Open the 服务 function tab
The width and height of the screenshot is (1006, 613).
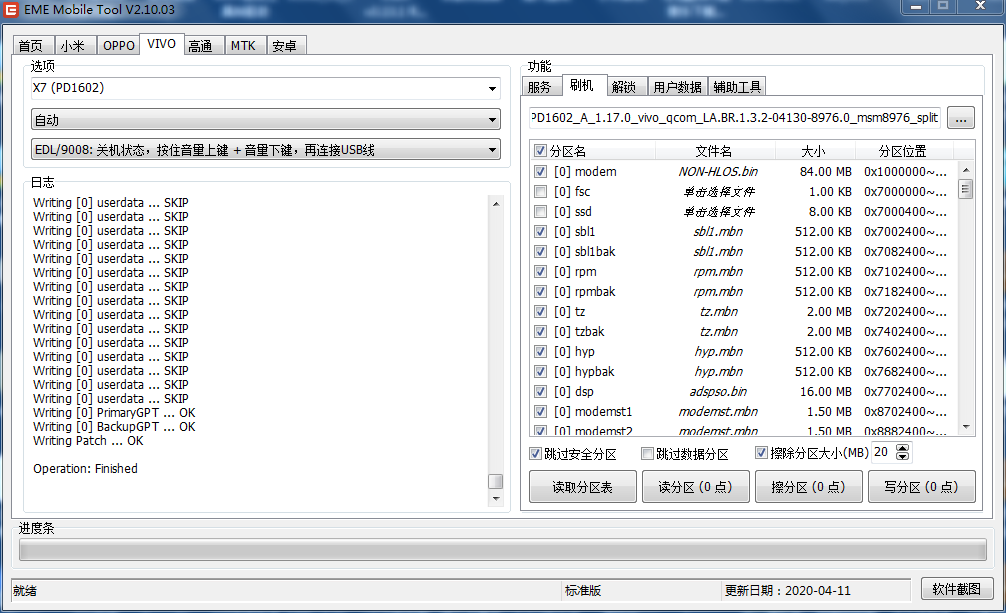click(x=540, y=87)
